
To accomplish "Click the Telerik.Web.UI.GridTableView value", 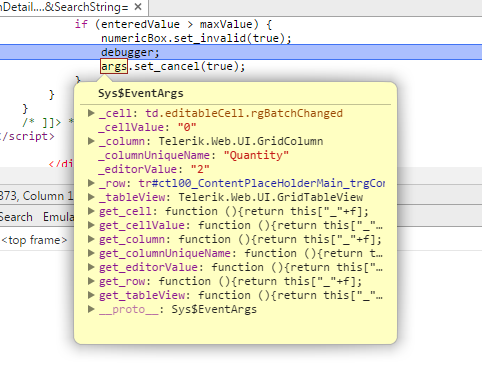I will tap(271, 197).
